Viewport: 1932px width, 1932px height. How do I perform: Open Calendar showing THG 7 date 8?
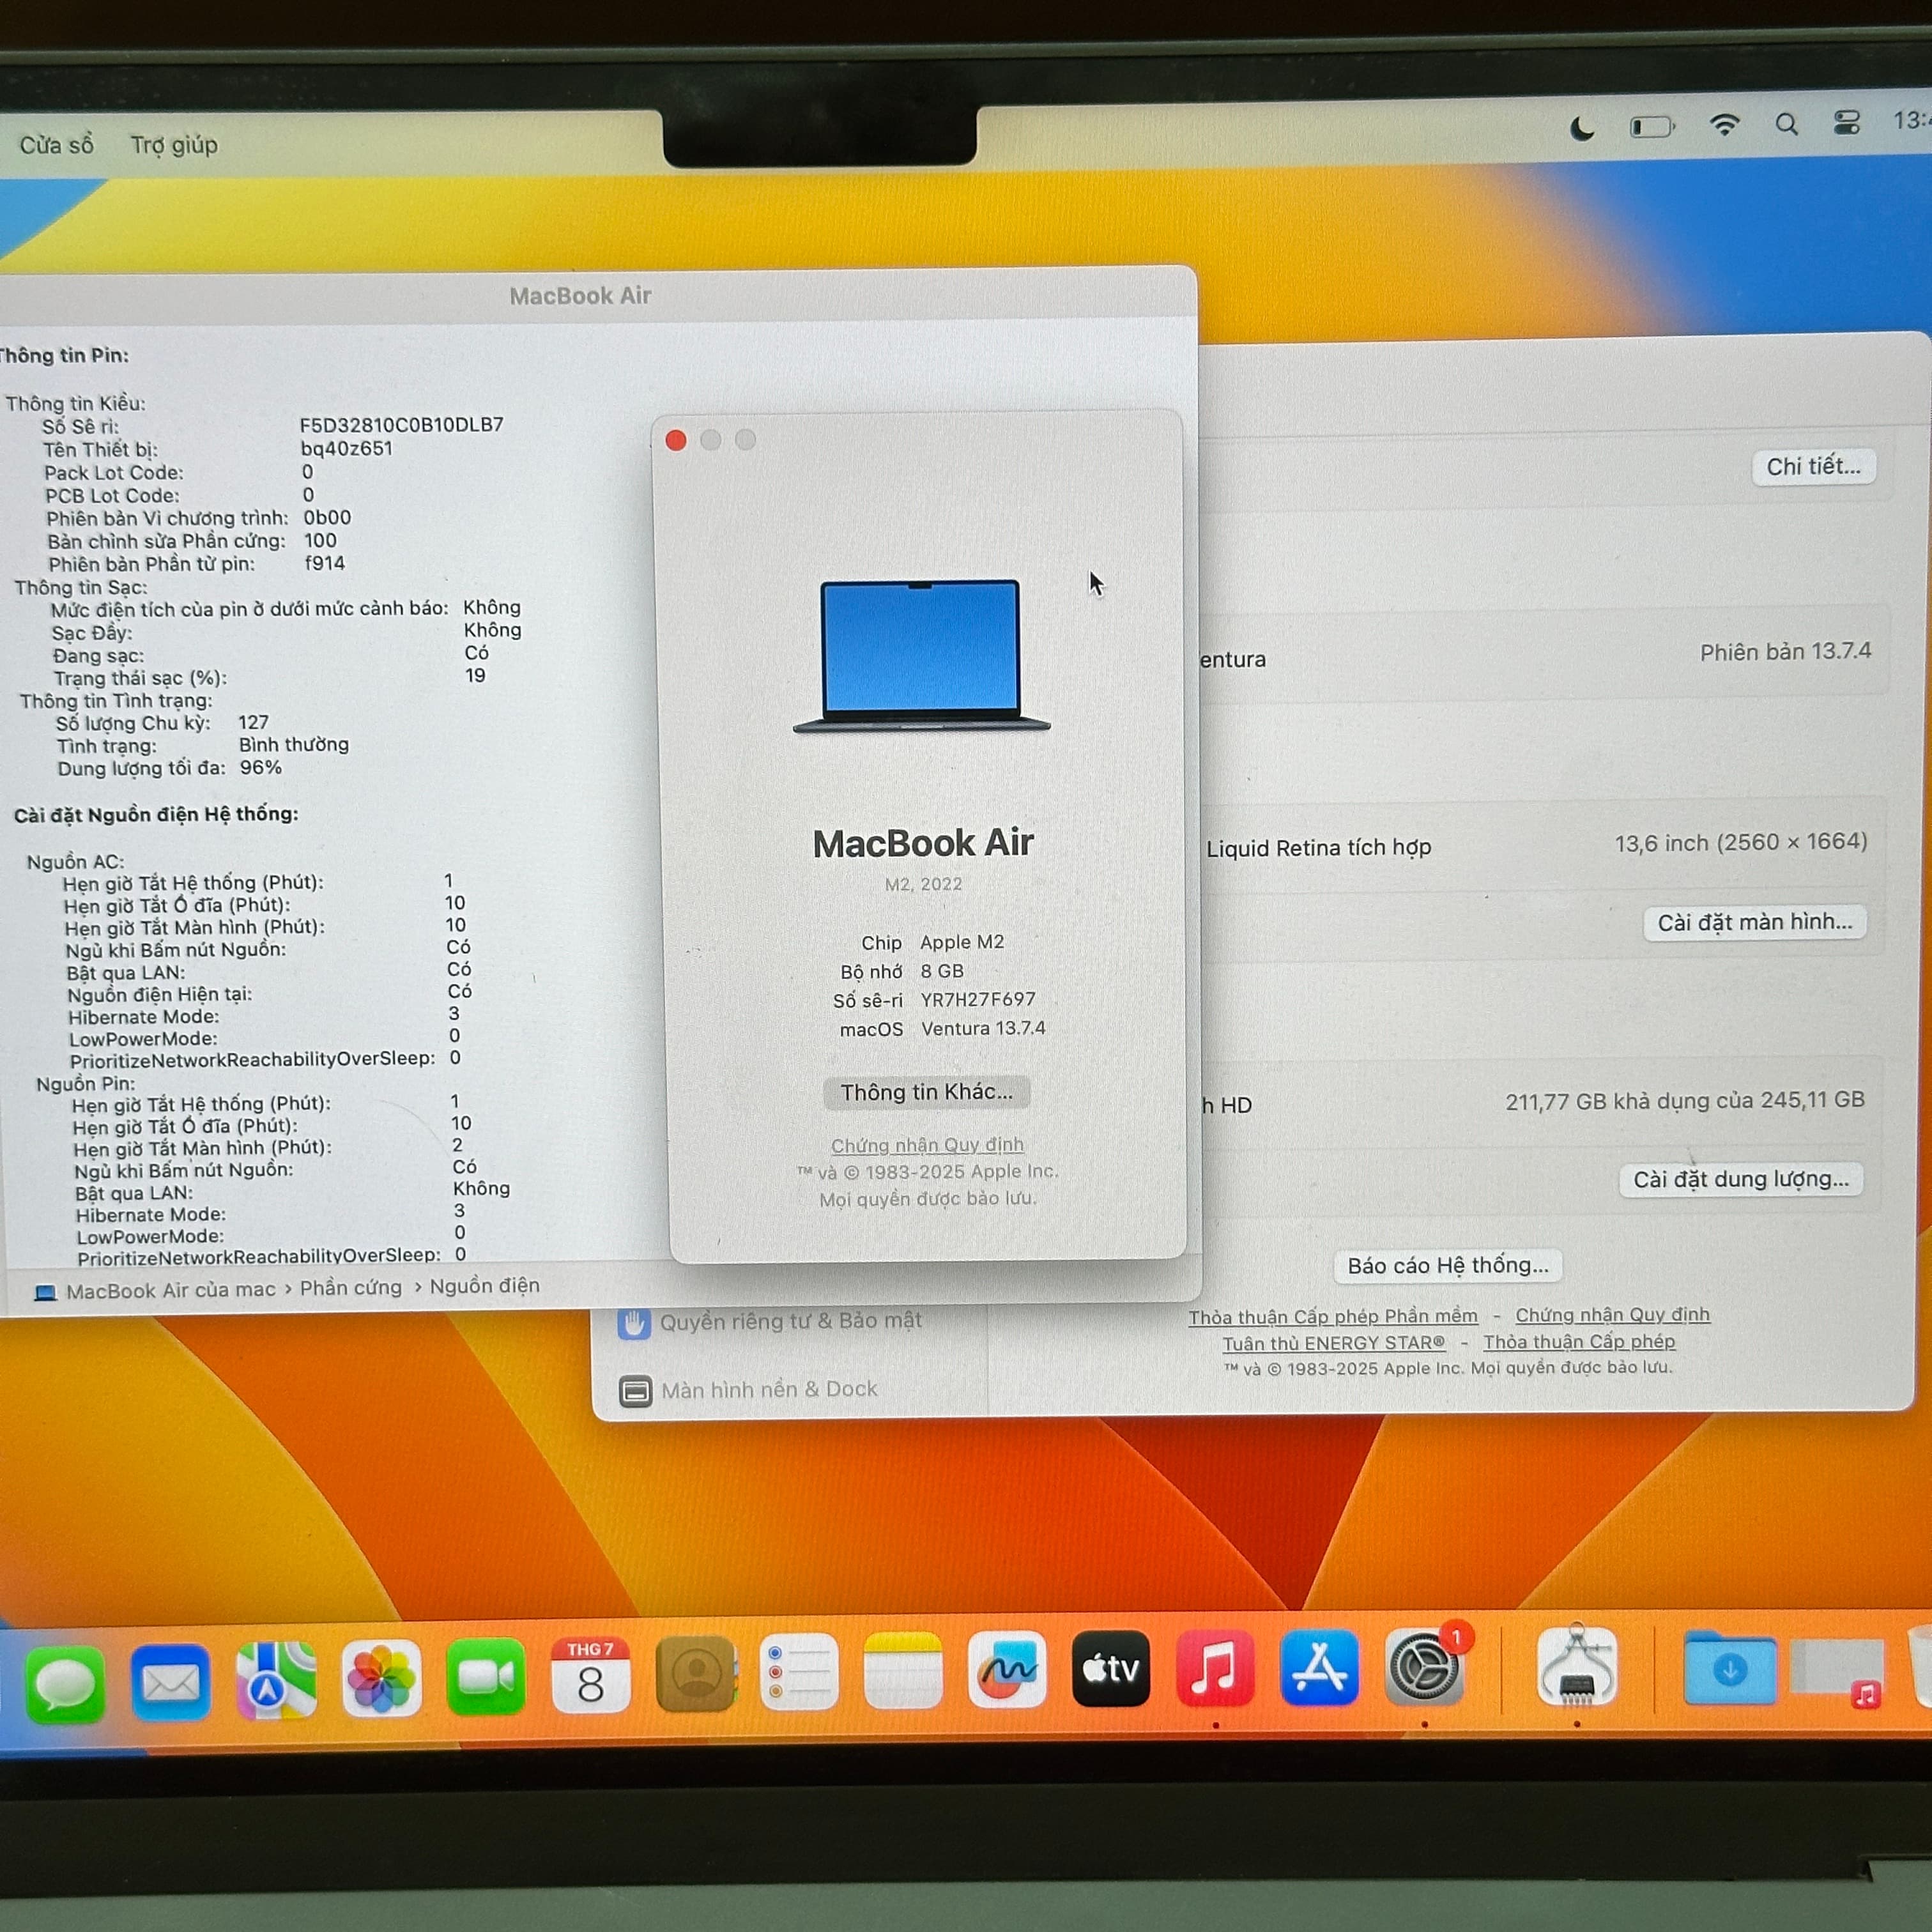[x=590, y=1675]
